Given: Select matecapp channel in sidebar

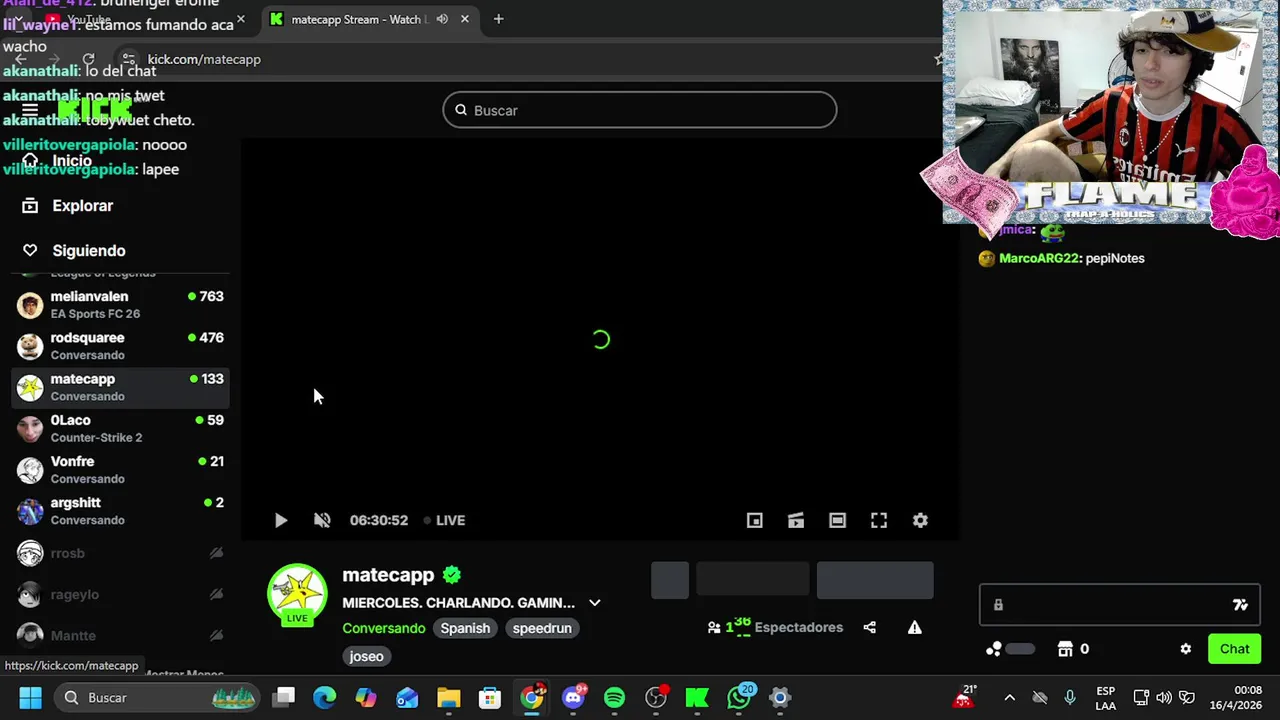Looking at the screenshot, I should (x=120, y=387).
